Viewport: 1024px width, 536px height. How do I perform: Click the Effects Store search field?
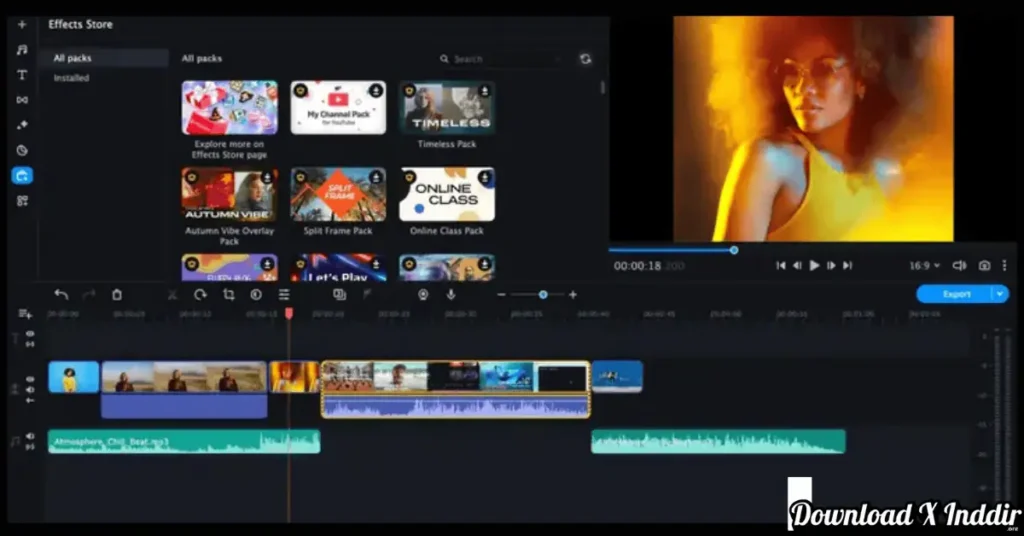[x=501, y=59]
